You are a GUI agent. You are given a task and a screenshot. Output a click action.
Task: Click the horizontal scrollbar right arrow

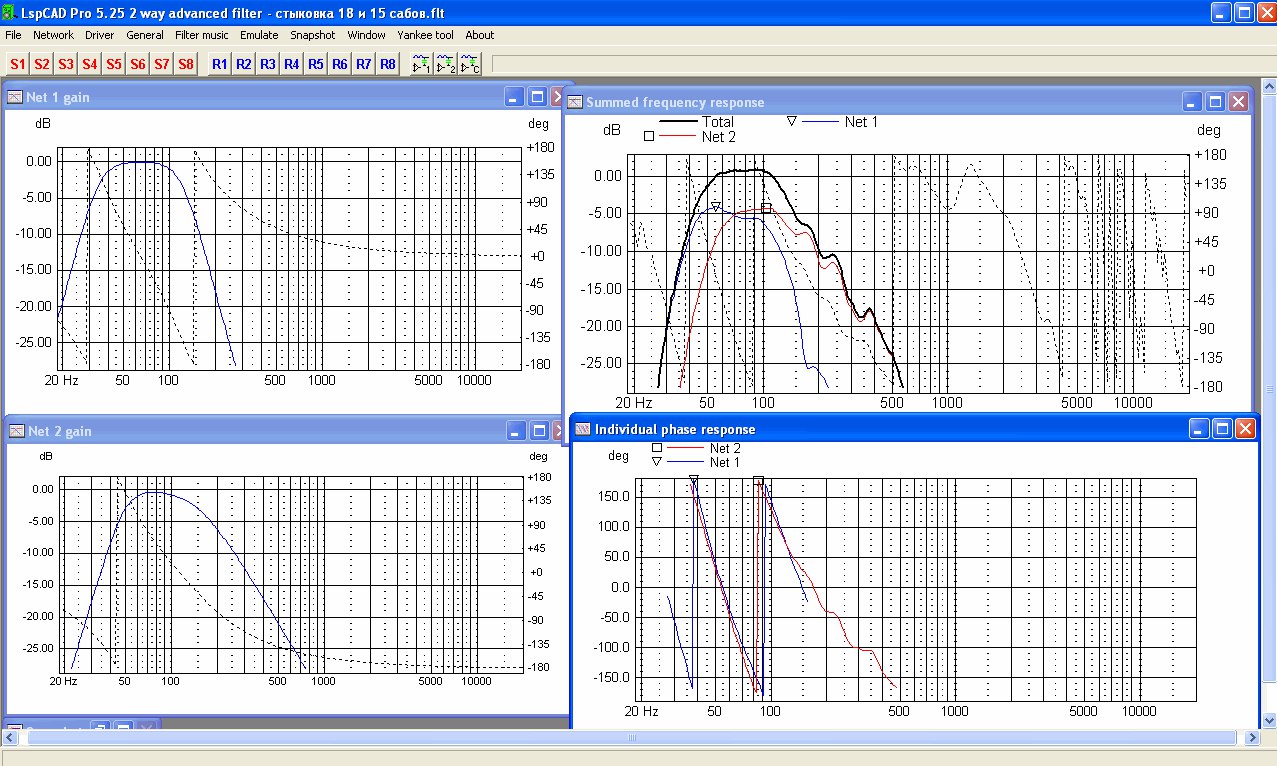pos(1253,738)
